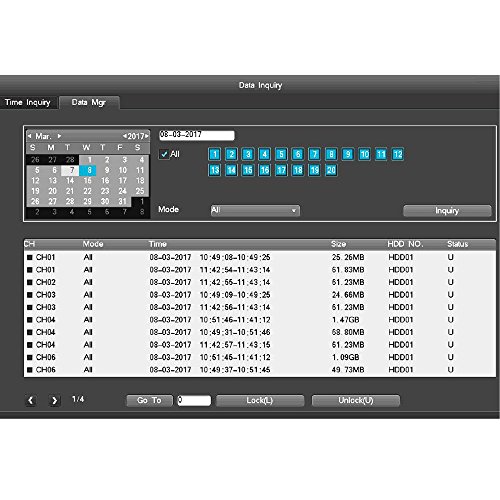Go to the next results page arrow

54,400
